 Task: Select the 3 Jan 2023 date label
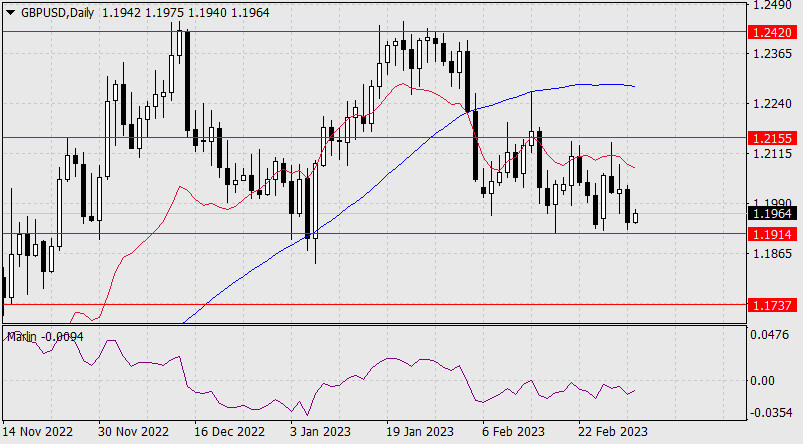[x=320, y=432]
